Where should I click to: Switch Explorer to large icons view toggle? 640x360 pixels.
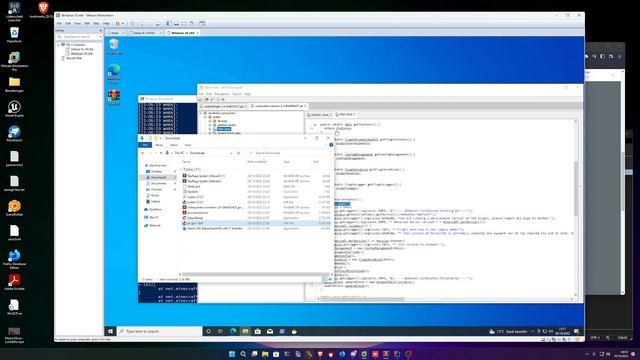(x=330, y=279)
